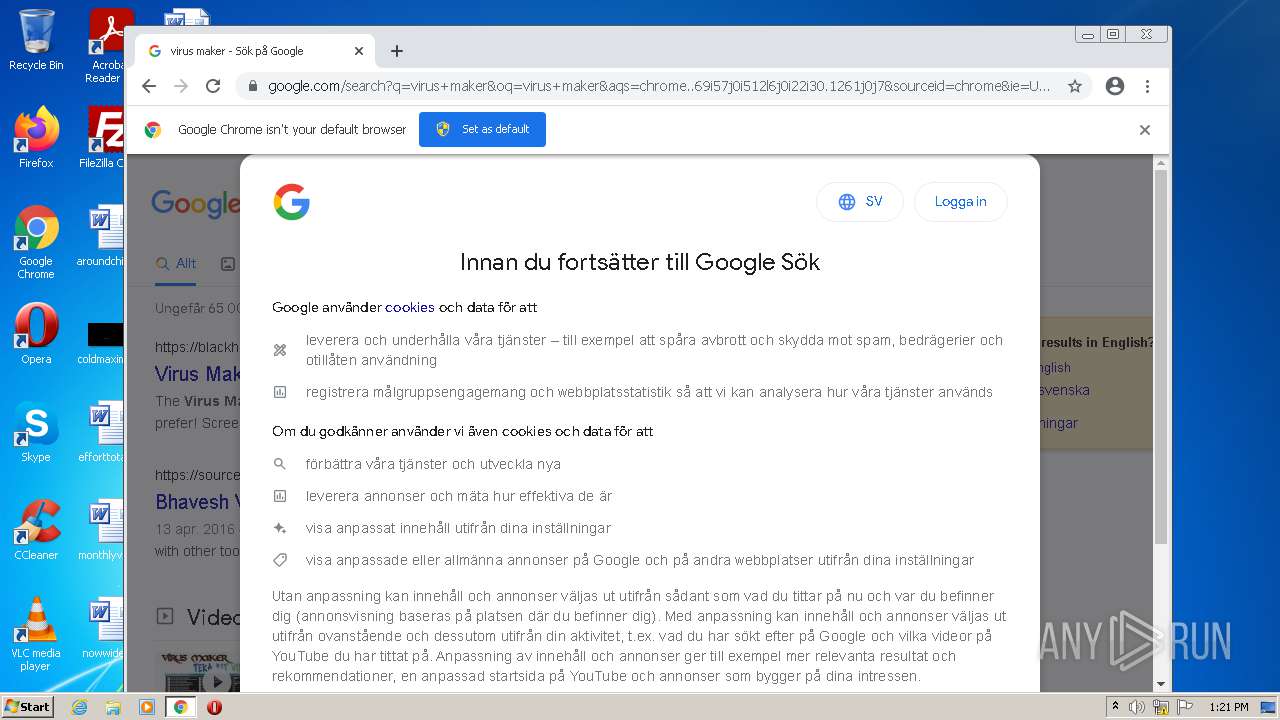
Task: Open the aroundchi Word document icon
Action: click(102, 237)
